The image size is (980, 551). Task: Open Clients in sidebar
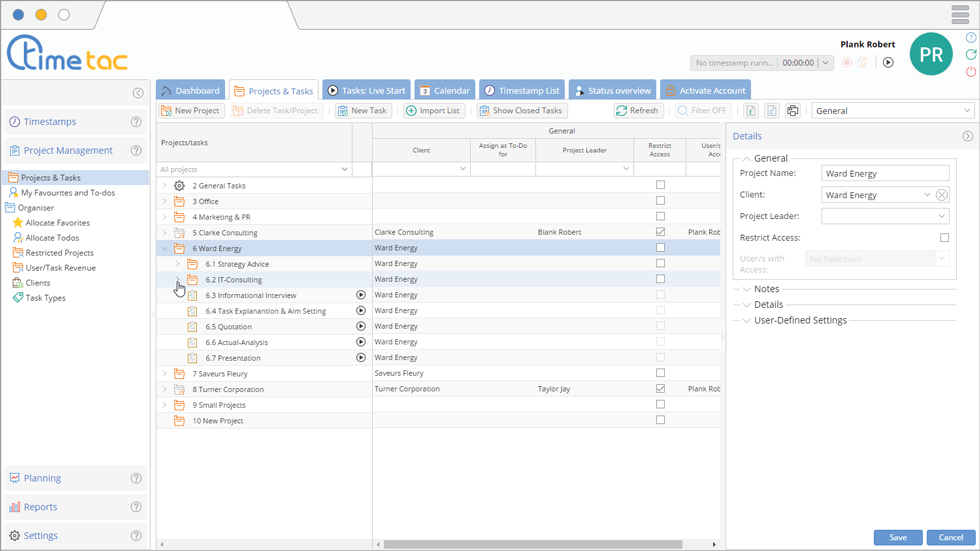31,283
